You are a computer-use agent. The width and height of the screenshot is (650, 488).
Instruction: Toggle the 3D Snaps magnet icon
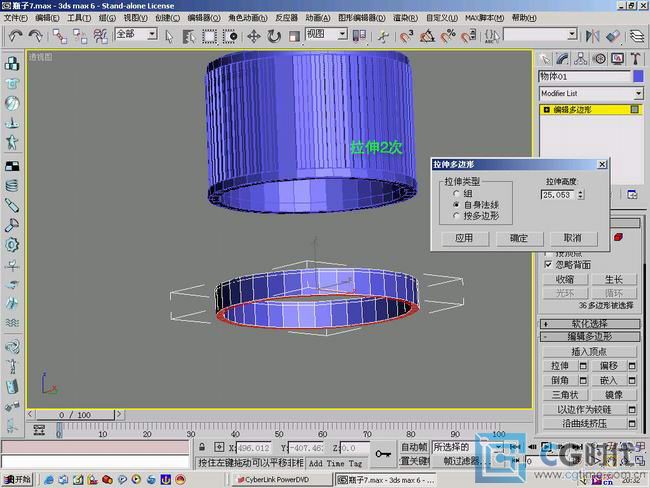[x=407, y=36]
